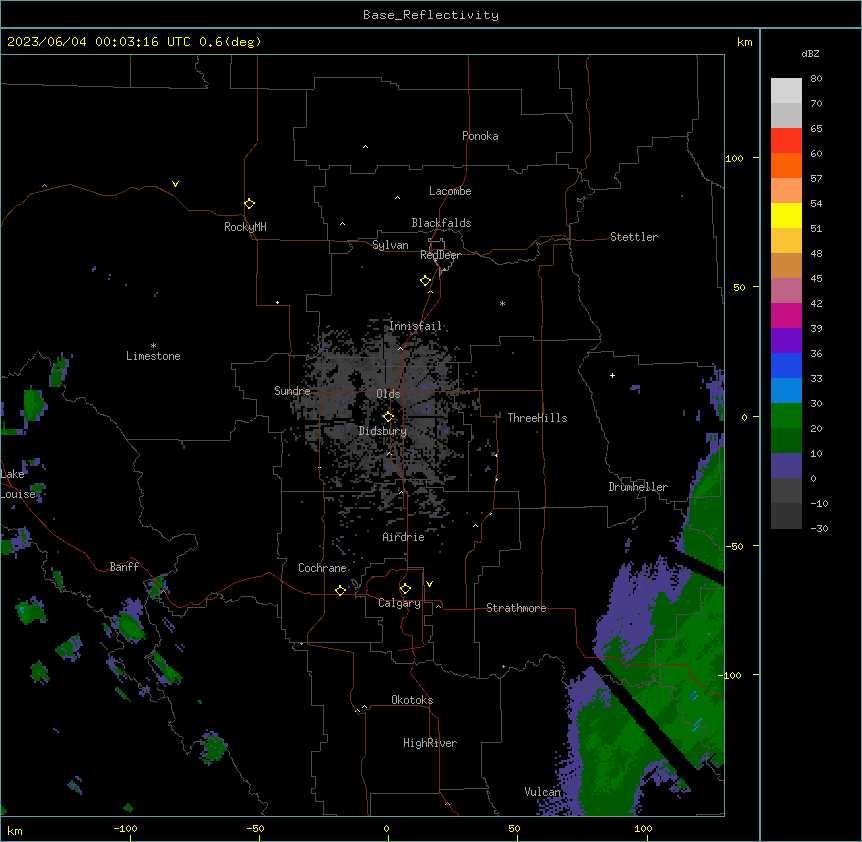Click the Stettler city label
The height and width of the screenshot is (842, 862).
pyautogui.click(x=634, y=237)
